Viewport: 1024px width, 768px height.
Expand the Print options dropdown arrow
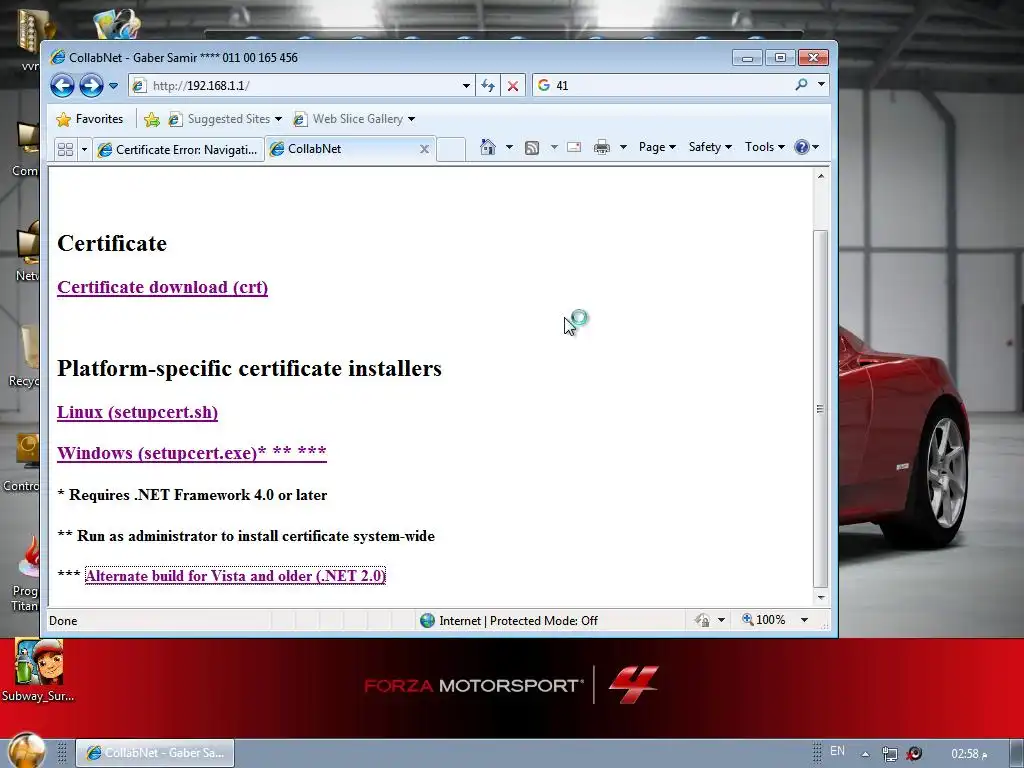[x=623, y=147]
